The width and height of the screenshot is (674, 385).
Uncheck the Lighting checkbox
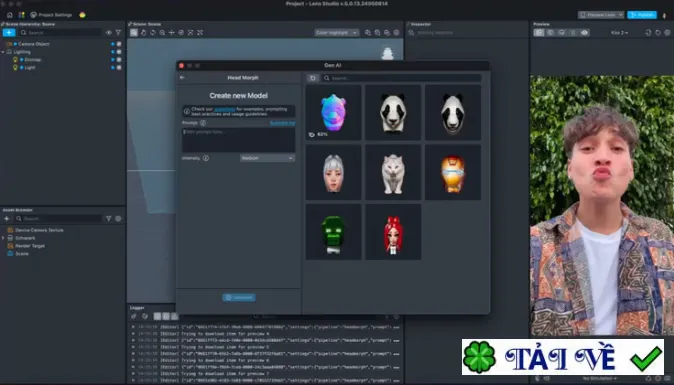point(119,52)
